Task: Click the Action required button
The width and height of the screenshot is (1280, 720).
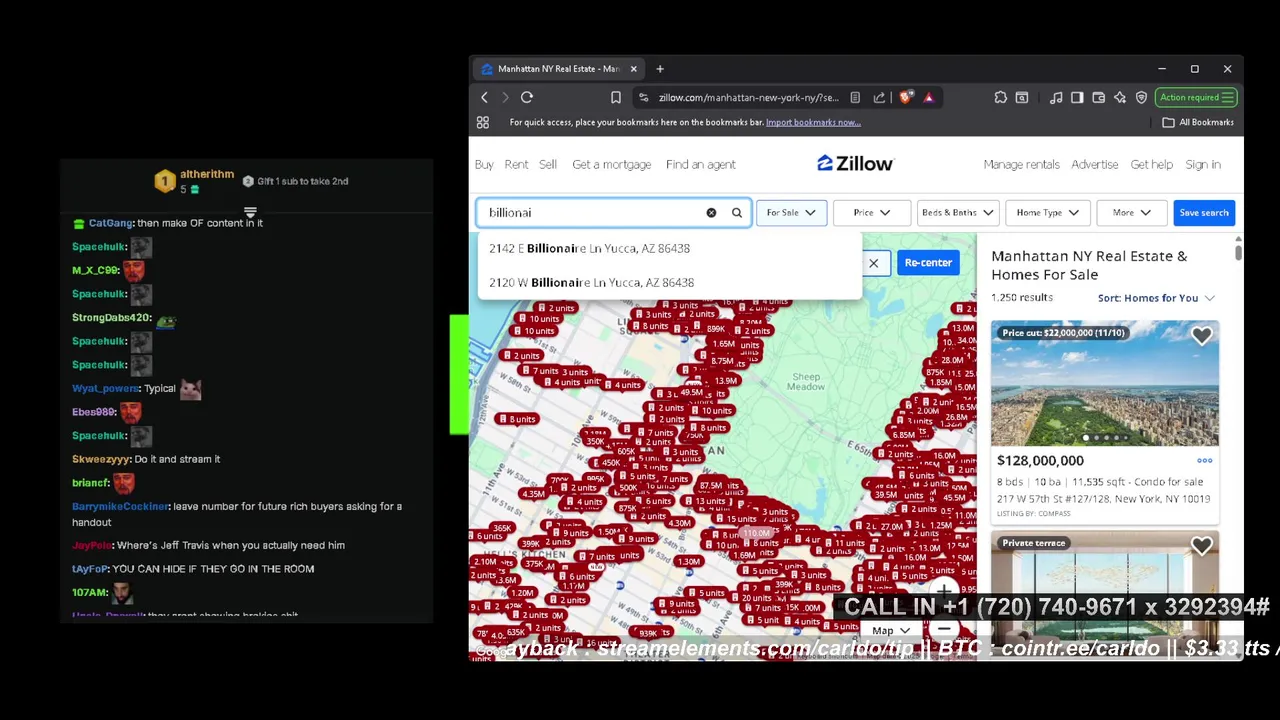Action: coord(1197,97)
